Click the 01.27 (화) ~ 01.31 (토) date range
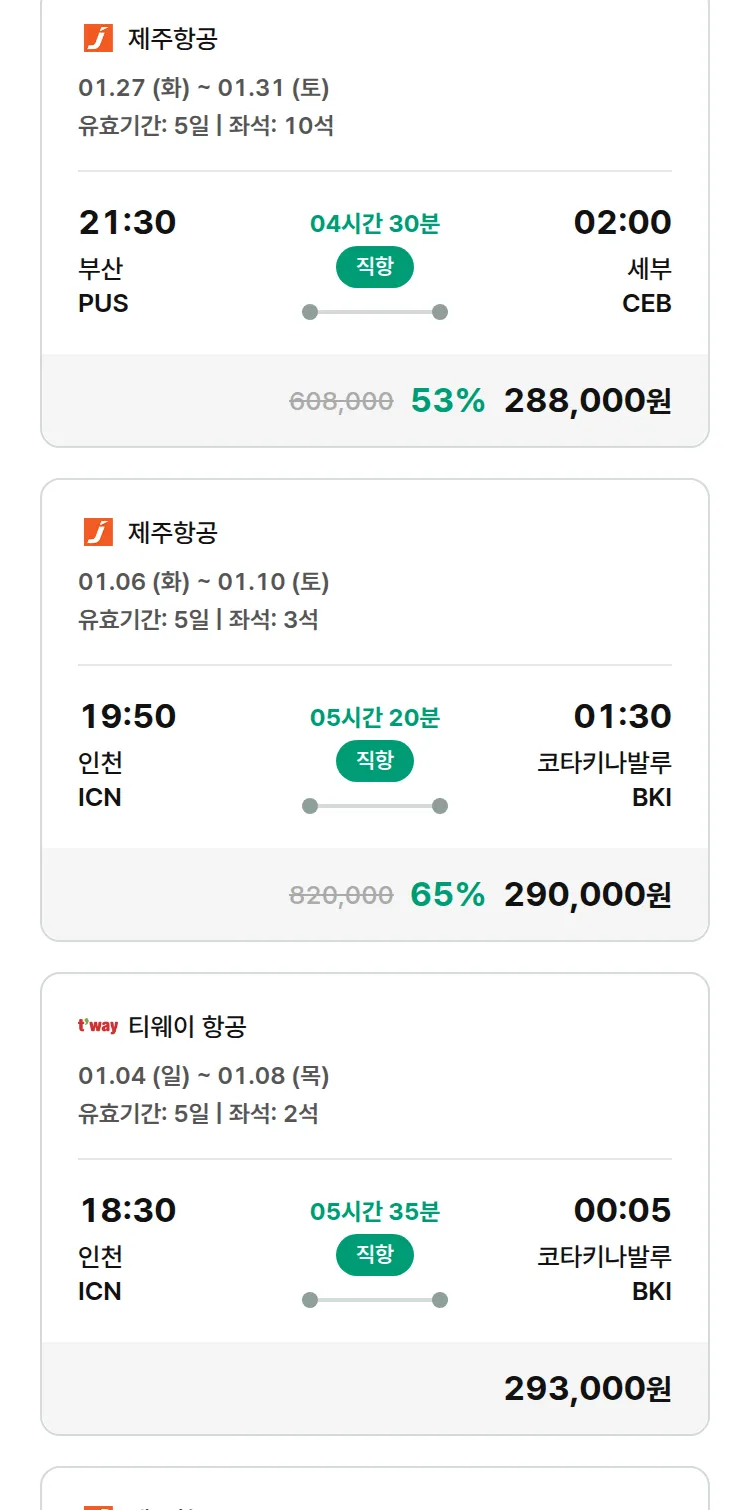This screenshot has height=1510, width=750. [204, 88]
